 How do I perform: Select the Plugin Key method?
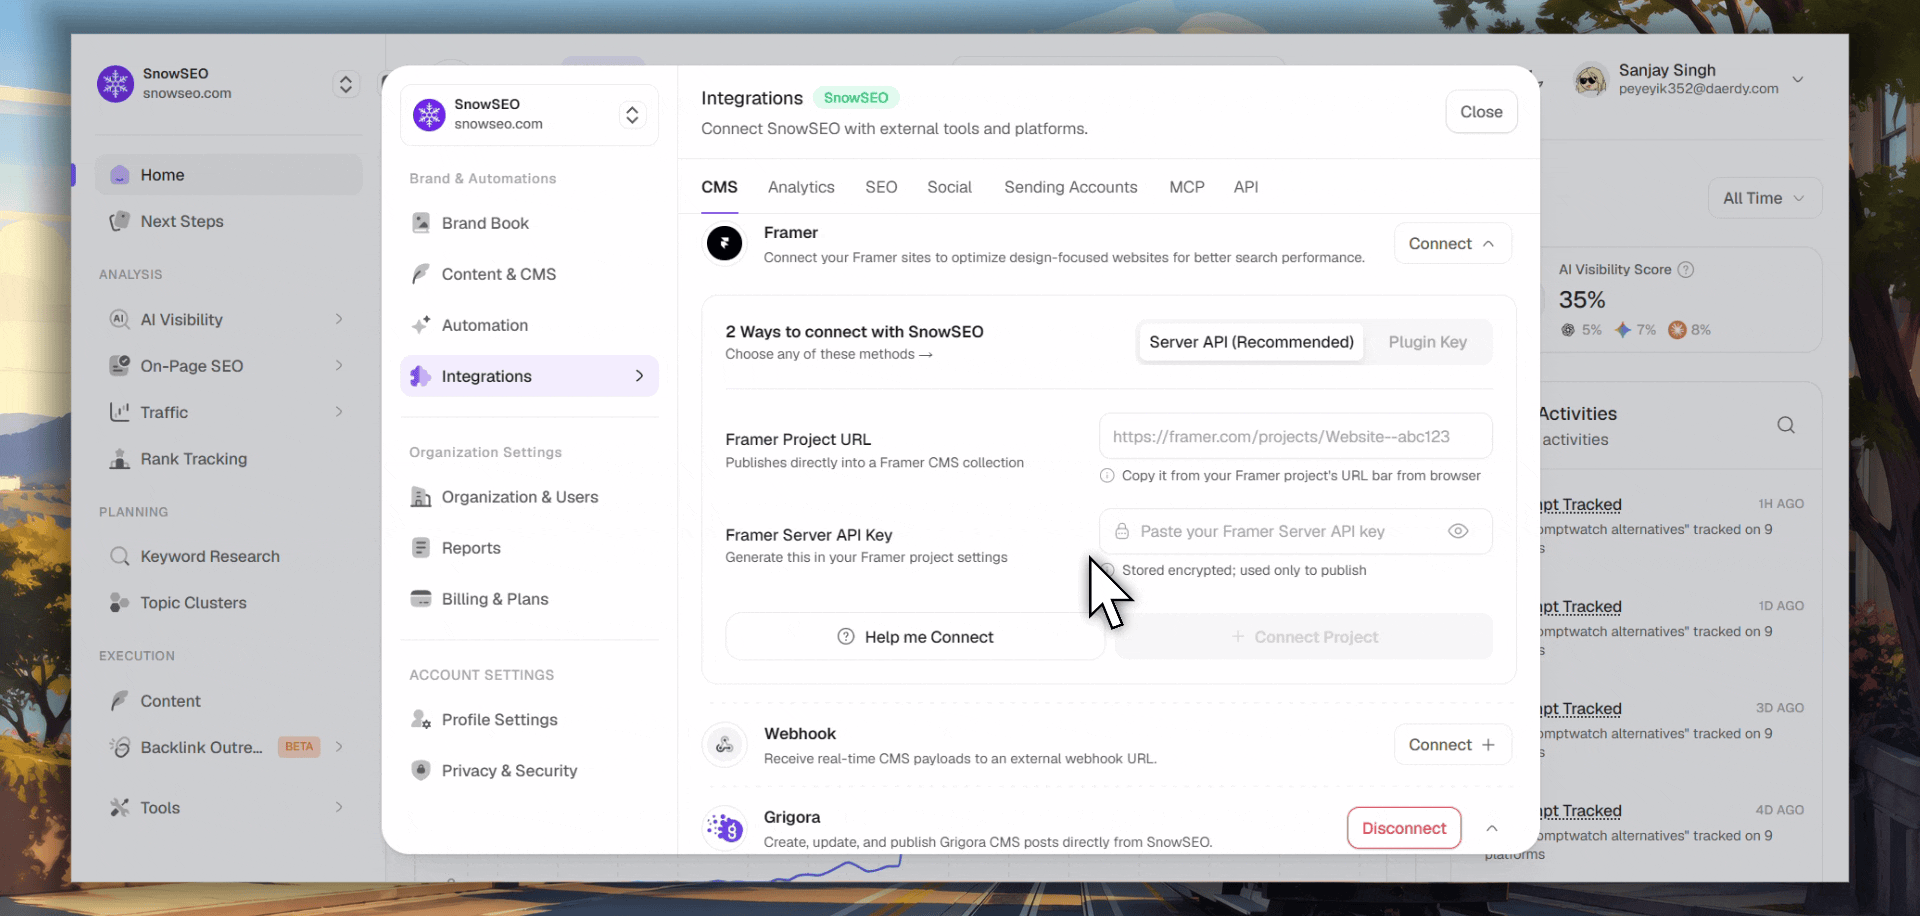click(x=1427, y=342)
